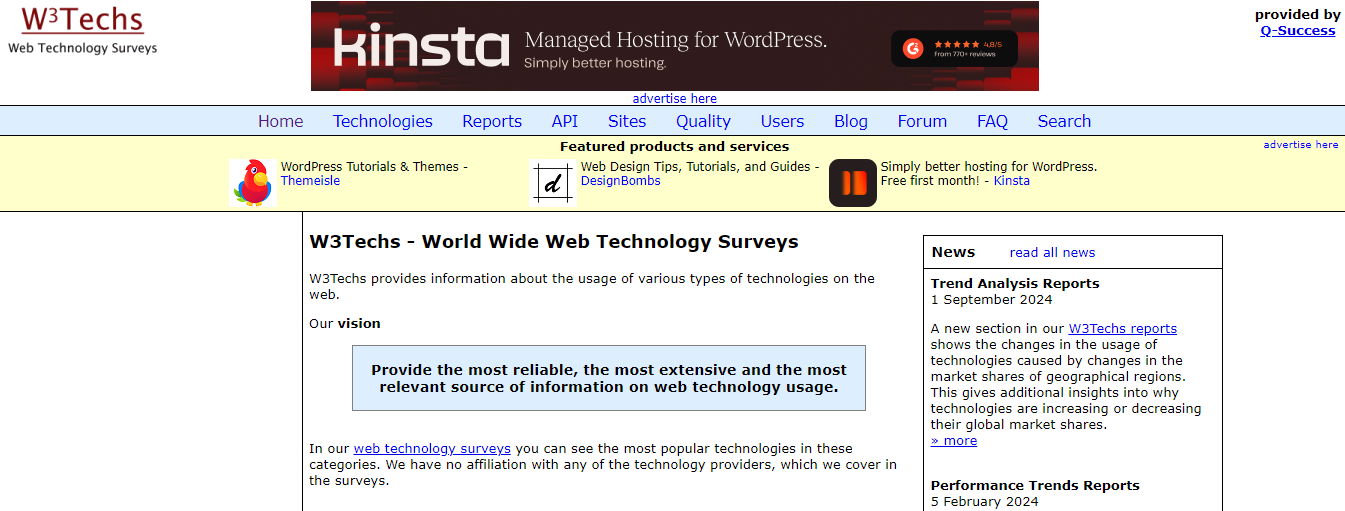Click the main World Wide Web Technology Surveys heading

(554, 241)
